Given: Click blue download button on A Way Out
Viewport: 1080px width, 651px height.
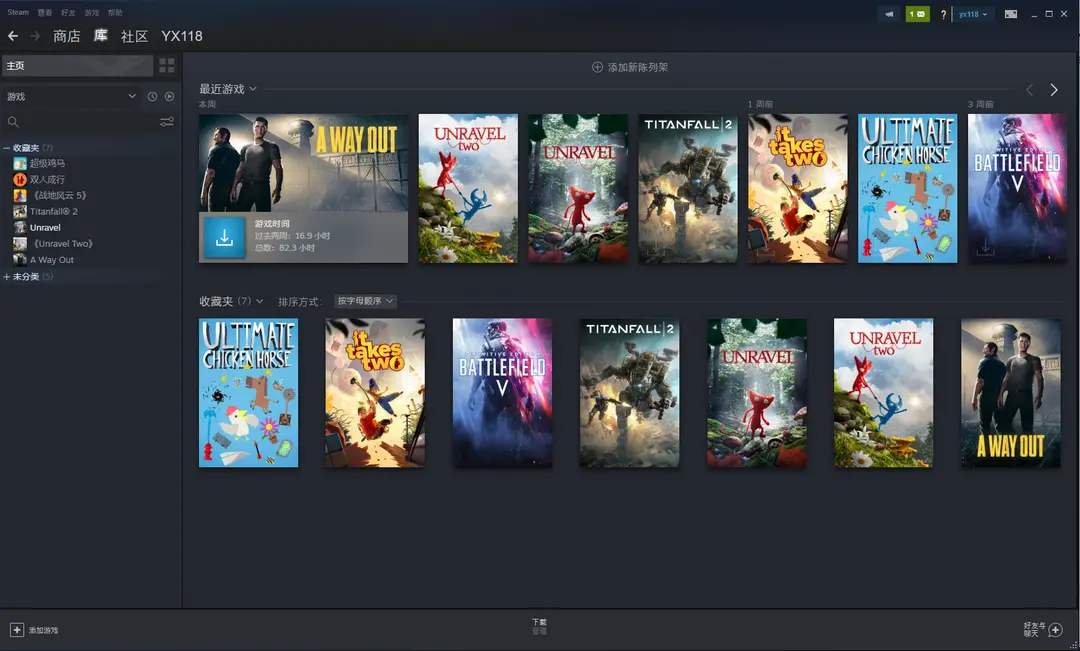Looking at the screenshot, I should point(225,237).
